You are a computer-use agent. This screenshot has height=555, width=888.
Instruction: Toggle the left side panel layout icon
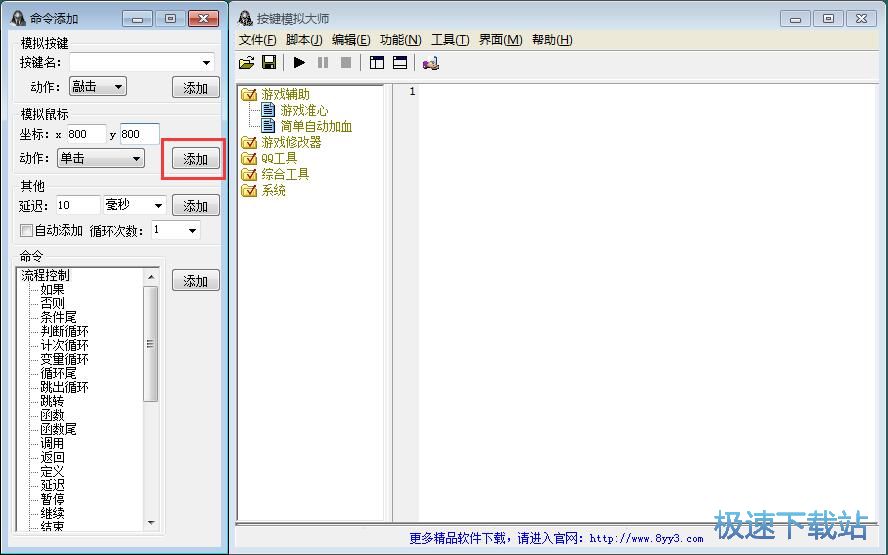point(377,63)
